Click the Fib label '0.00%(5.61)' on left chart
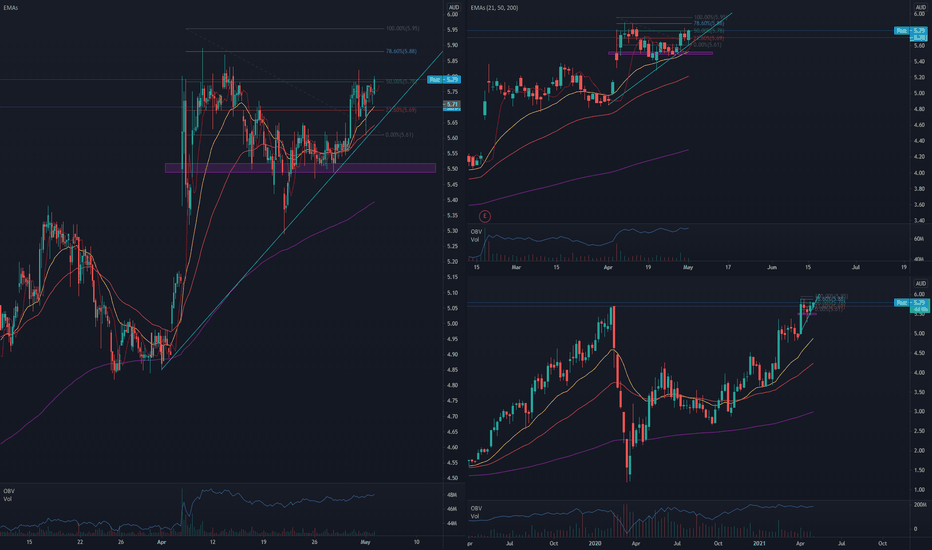 399,135
